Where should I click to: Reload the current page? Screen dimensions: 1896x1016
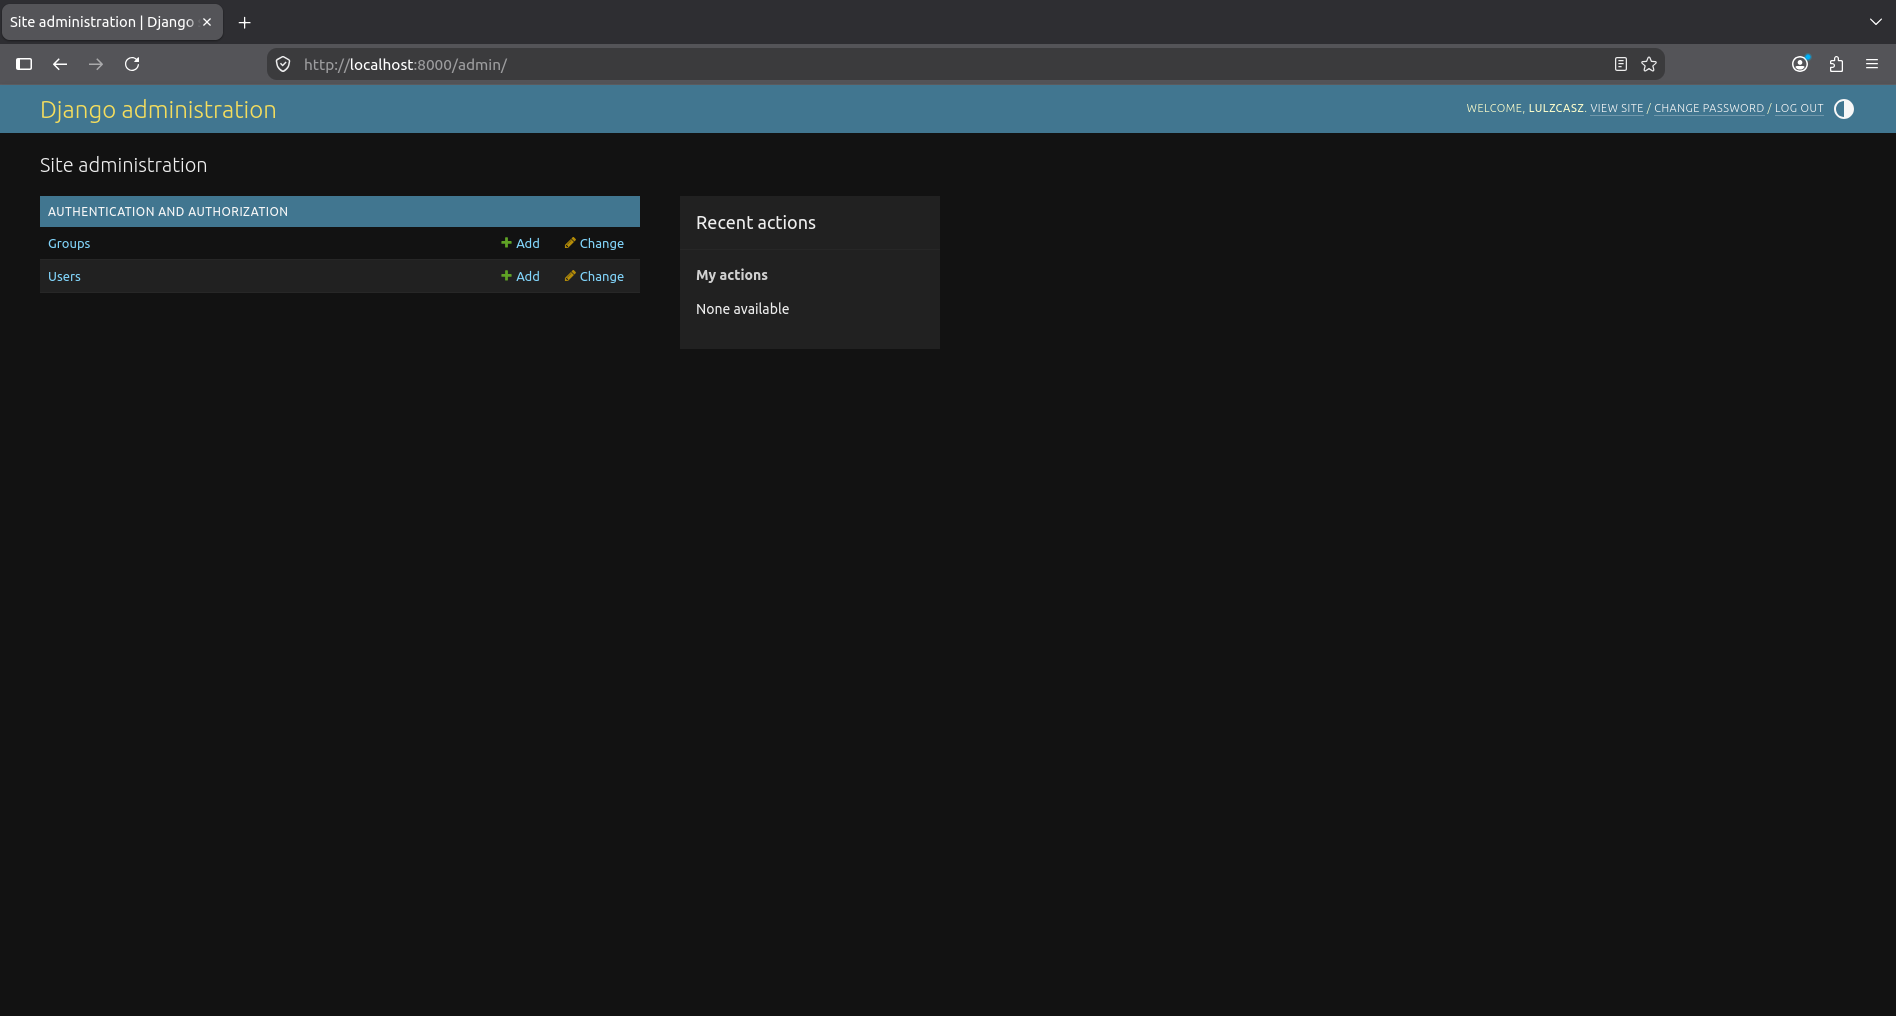tap(132, 64)
